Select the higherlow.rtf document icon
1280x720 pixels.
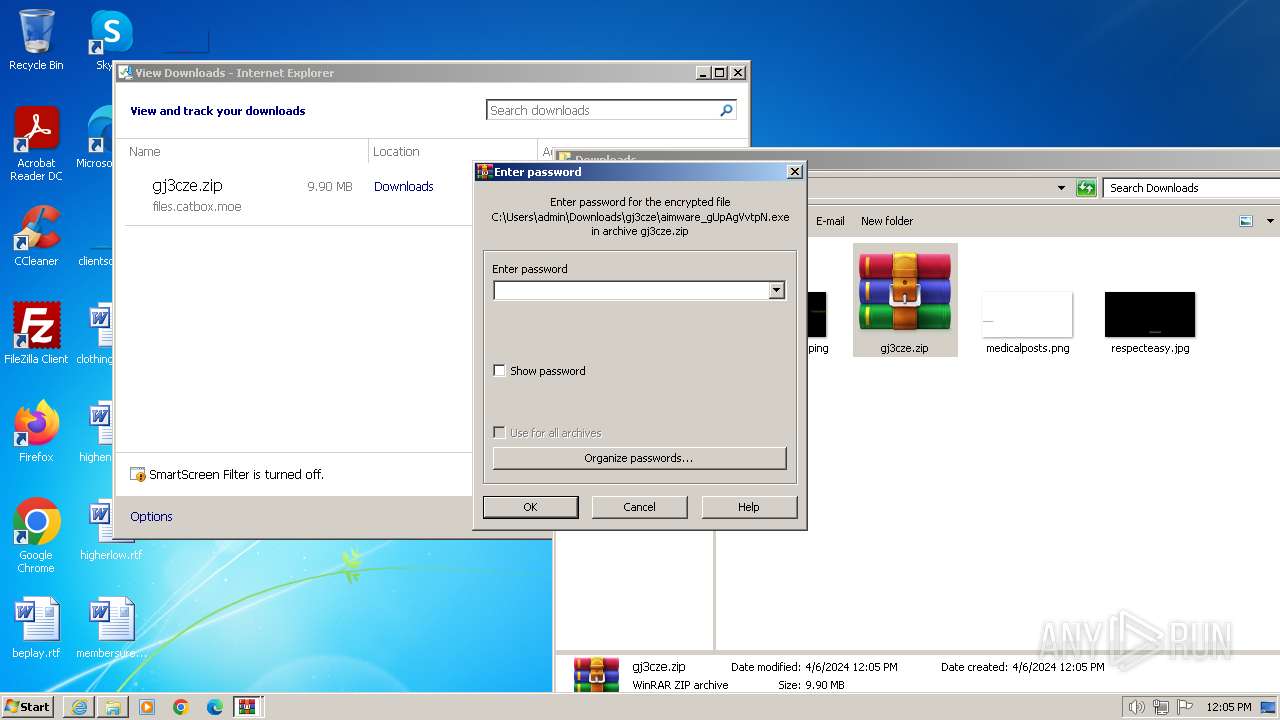coord(110,531)
